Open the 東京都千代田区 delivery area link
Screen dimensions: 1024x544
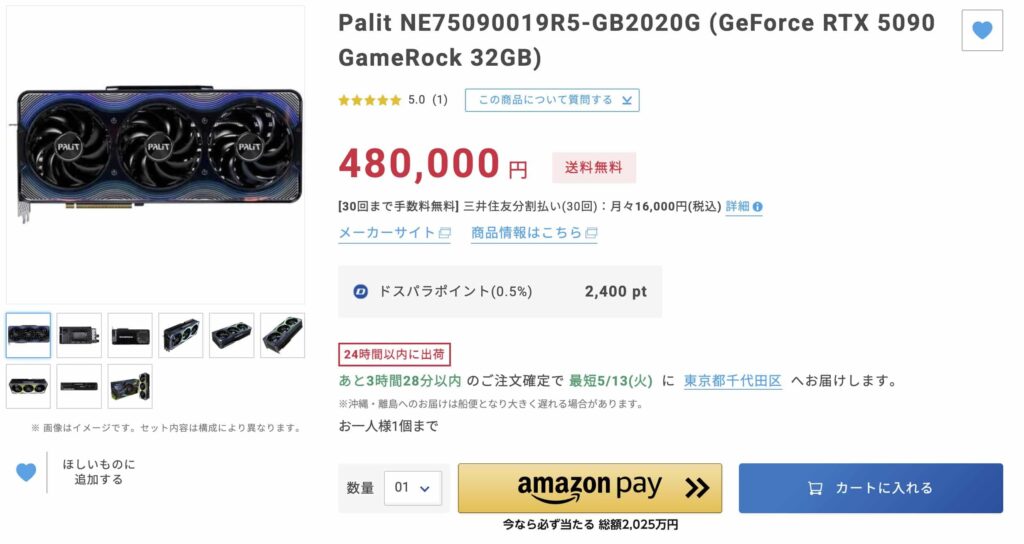[x=733, y=381]
